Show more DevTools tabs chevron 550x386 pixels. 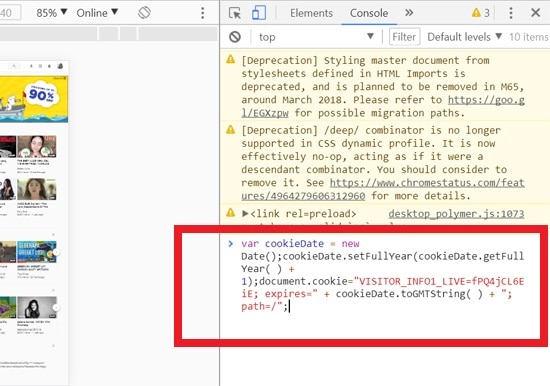pos(409,13)
